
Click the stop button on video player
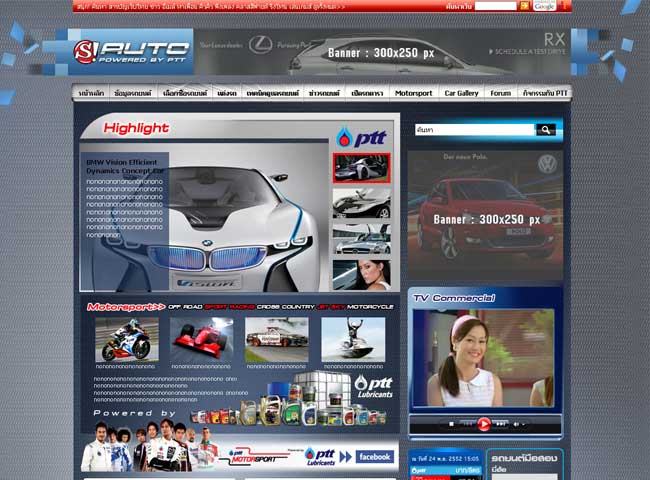451,423
